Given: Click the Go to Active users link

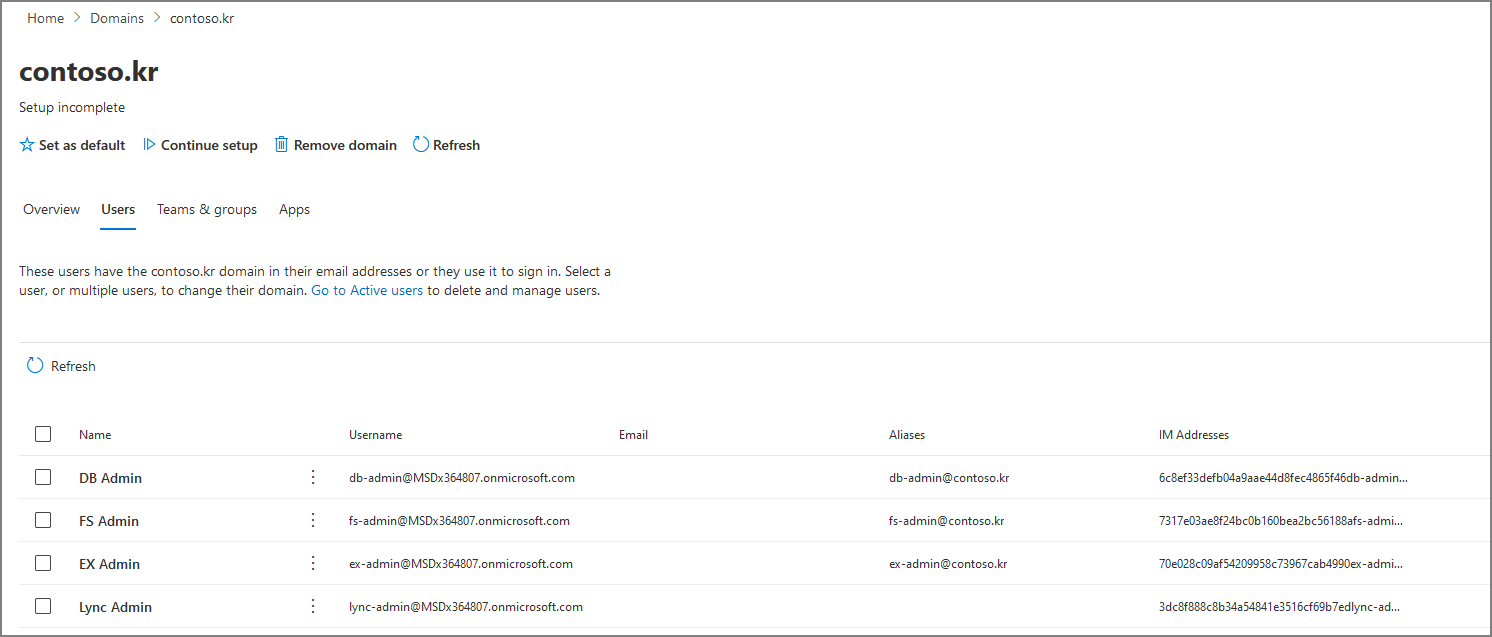Looking at the screenshot, I should click(x=367, y=291).
